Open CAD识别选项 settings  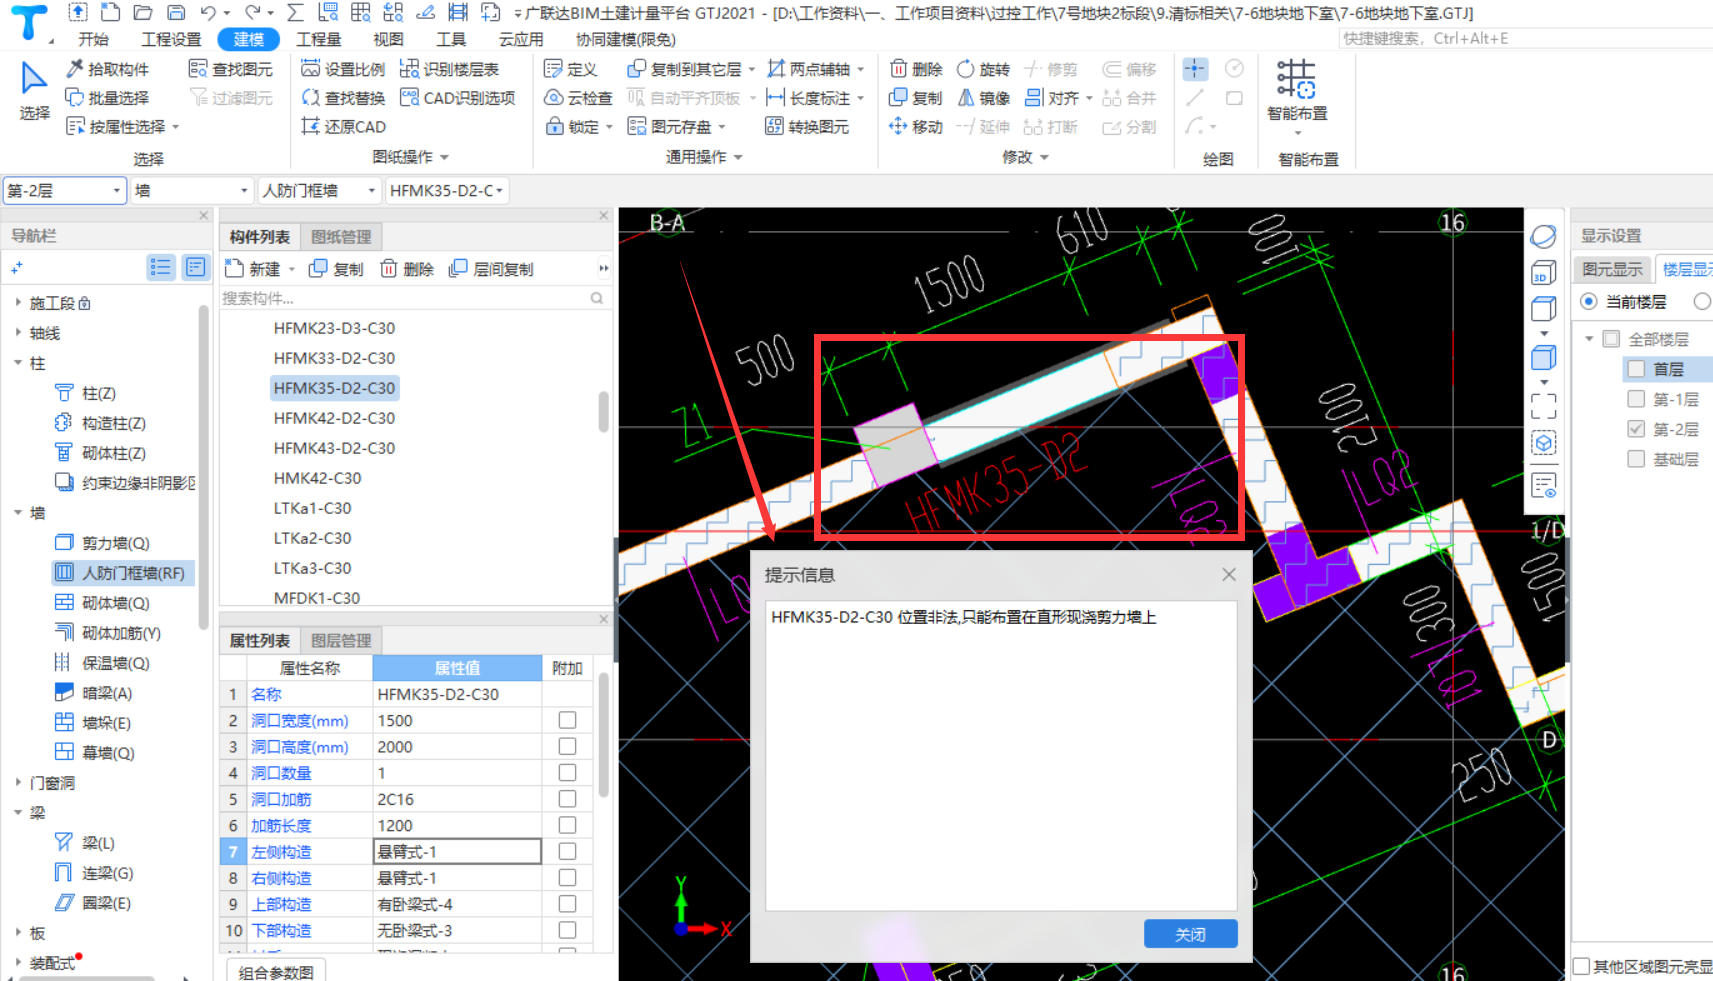pos(457,98)
